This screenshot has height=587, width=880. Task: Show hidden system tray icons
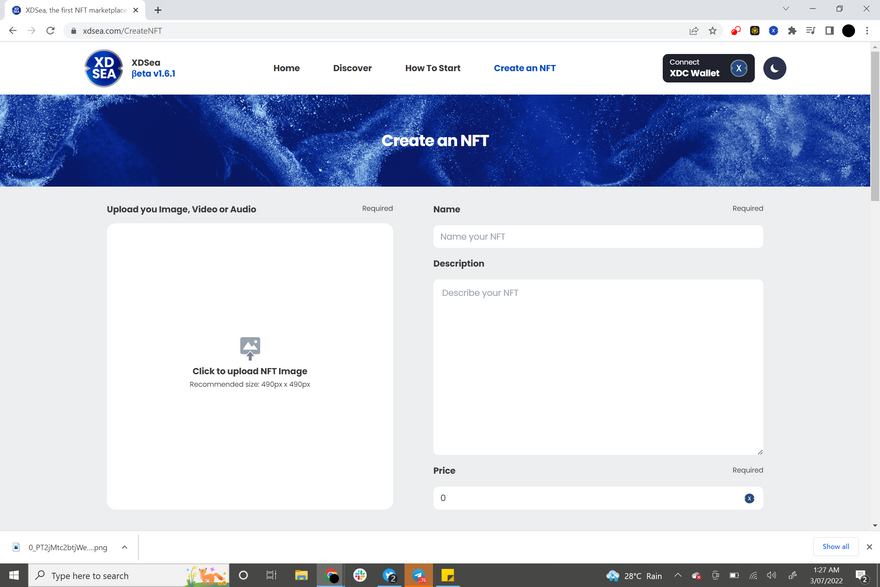click(x=677, y=576)
